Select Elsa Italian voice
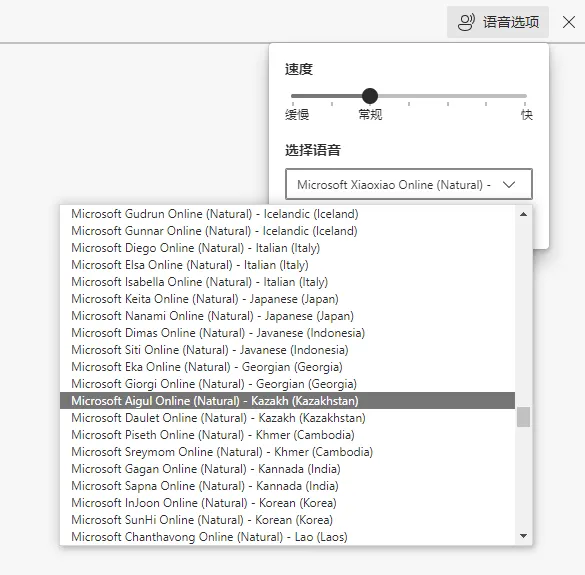585x575 pixels. point(287,265)
